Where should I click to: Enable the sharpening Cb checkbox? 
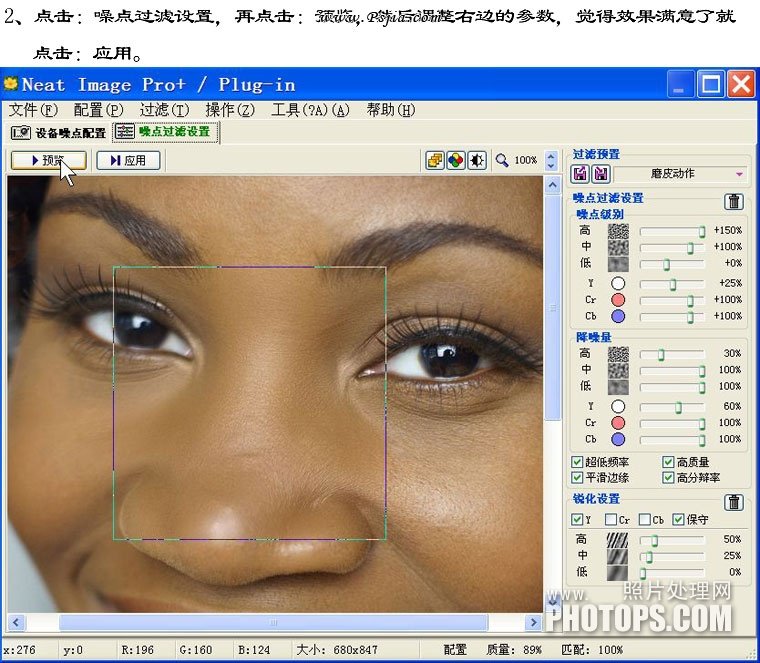pos(645,520)
